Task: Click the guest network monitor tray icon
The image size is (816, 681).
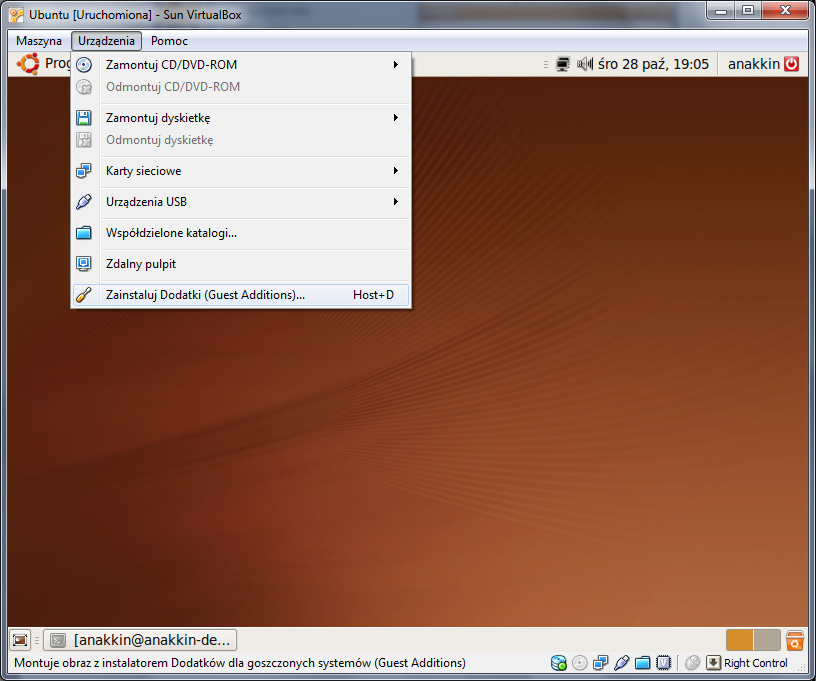Action: 563,64
